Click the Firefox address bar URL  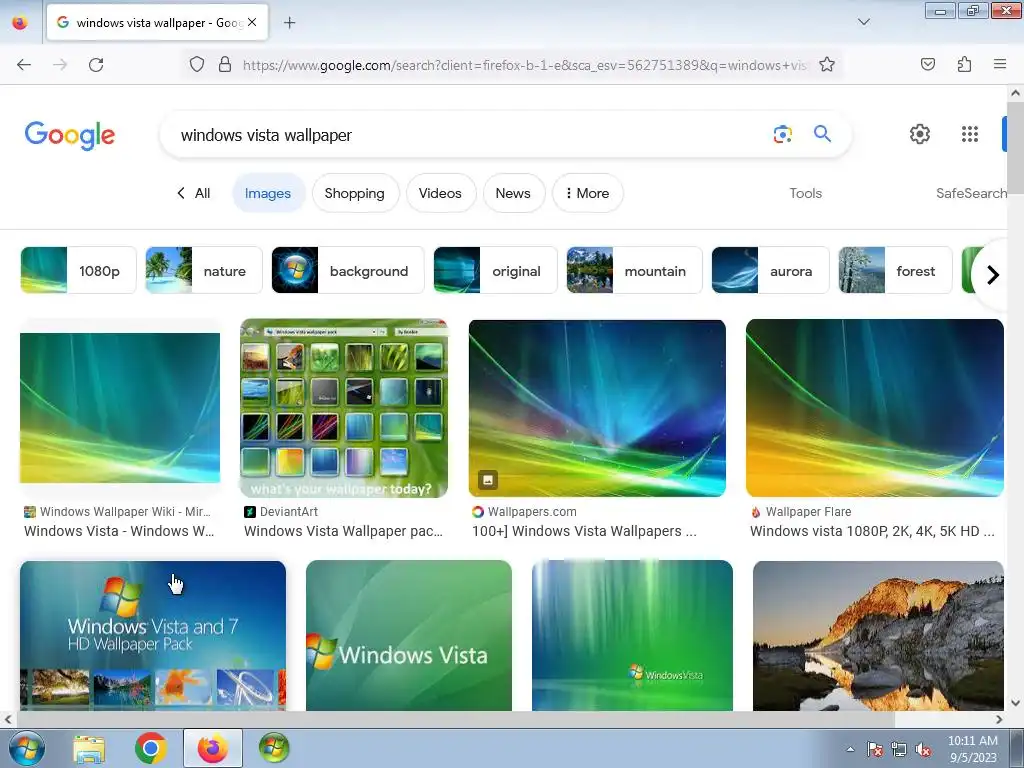[524, 65]
